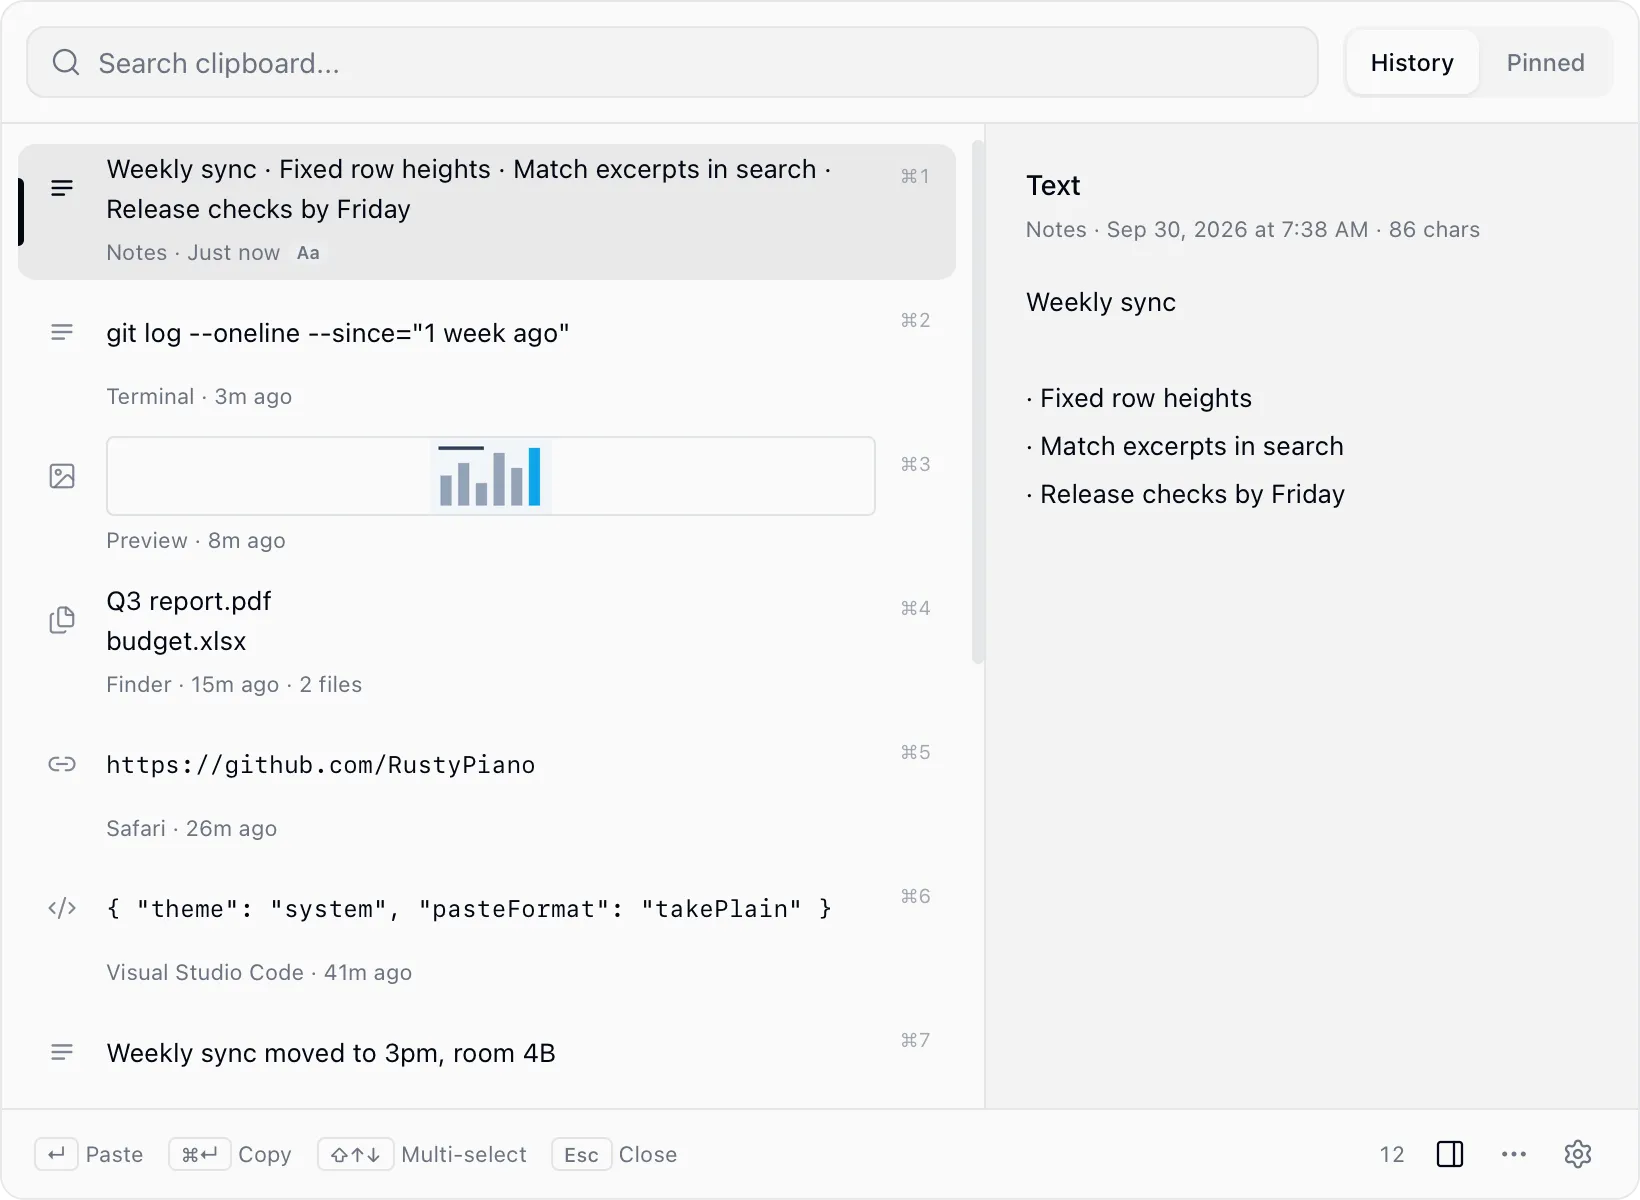
Task: Click text icon of Weekly sync notes entry
Action: pyautogui.click(x=62, y=188)
